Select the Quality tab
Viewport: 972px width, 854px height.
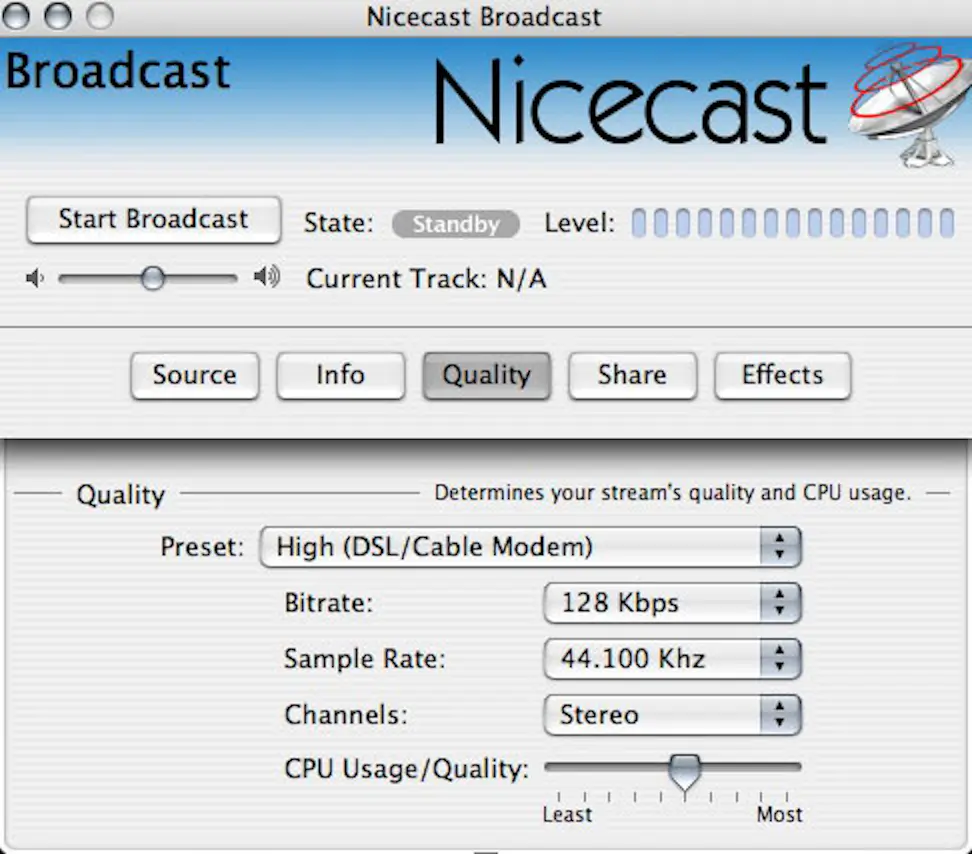pyautogui.click(x=486, y=376)
